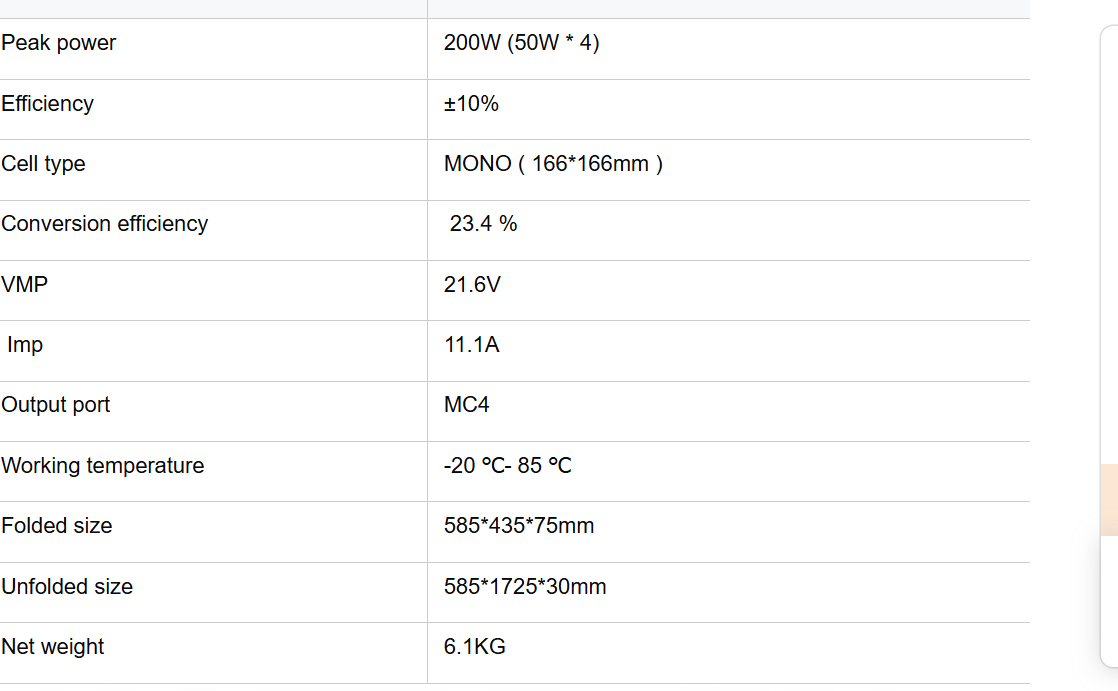Screen dimensions: 1118x691
Task: Click the "Peak power" row label
Action: tap(59, 43)
